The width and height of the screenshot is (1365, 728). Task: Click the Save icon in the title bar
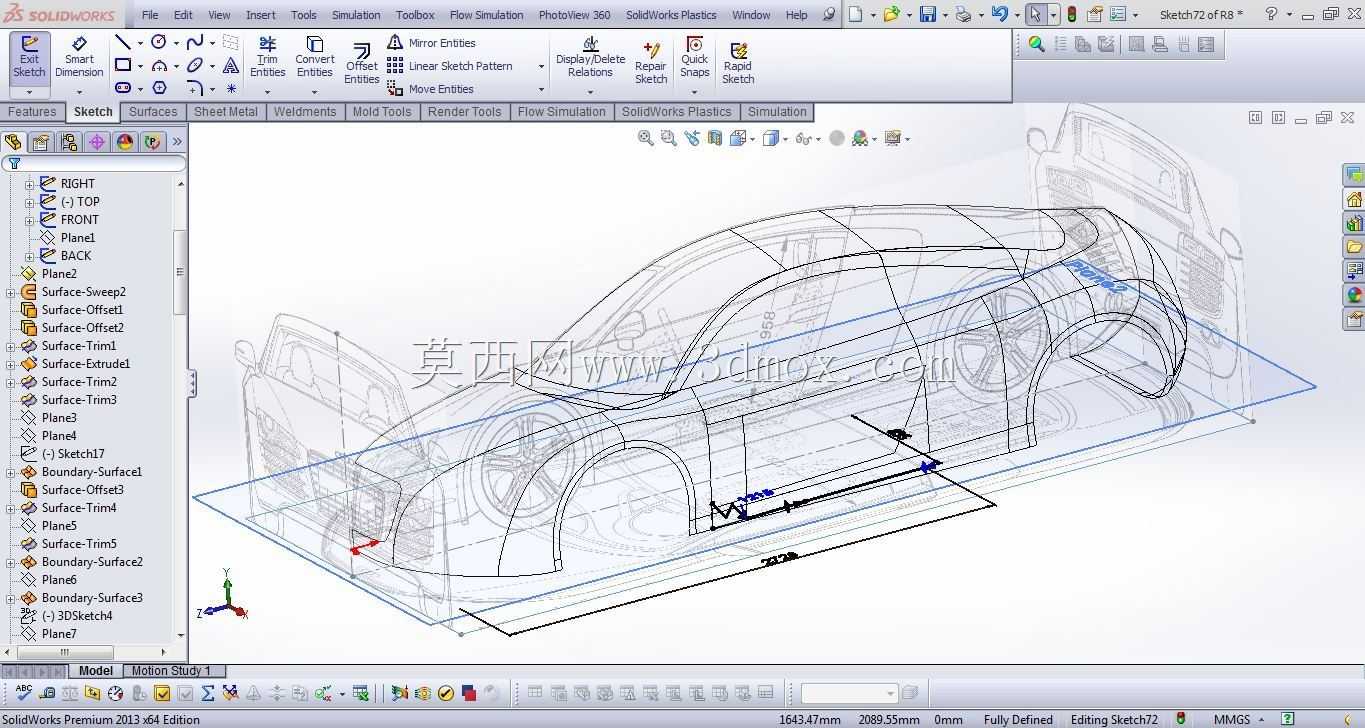coord(928,14)
